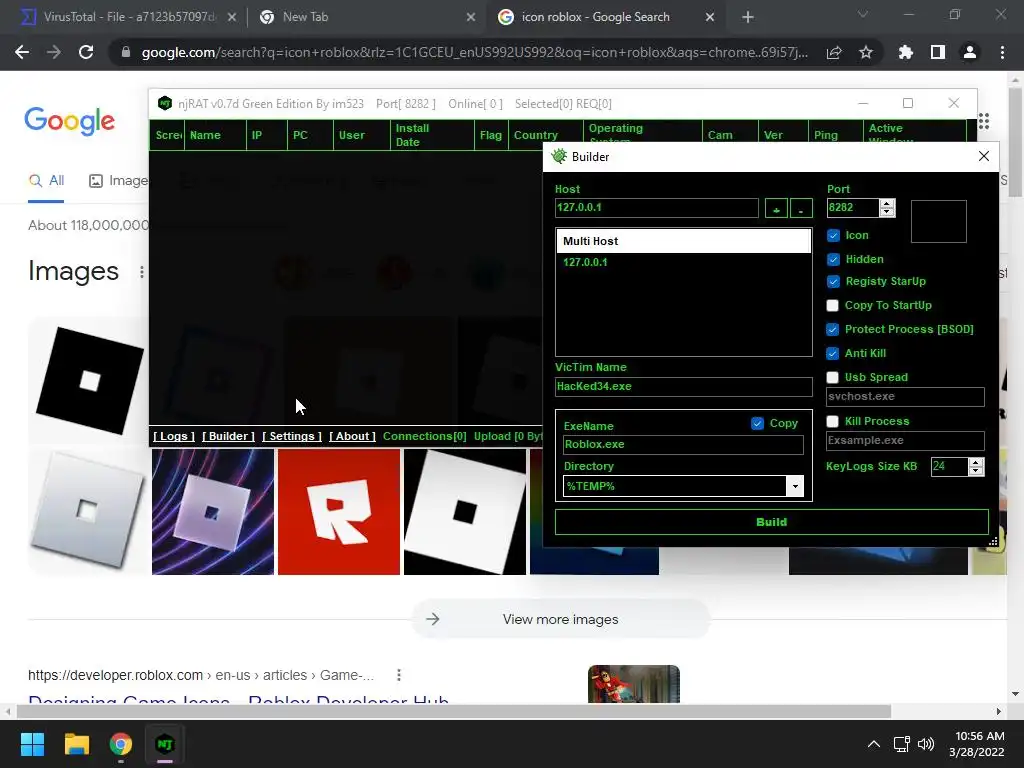
Task: Open the Chrome extensions puzzle icon
Action: coord(906,52)
